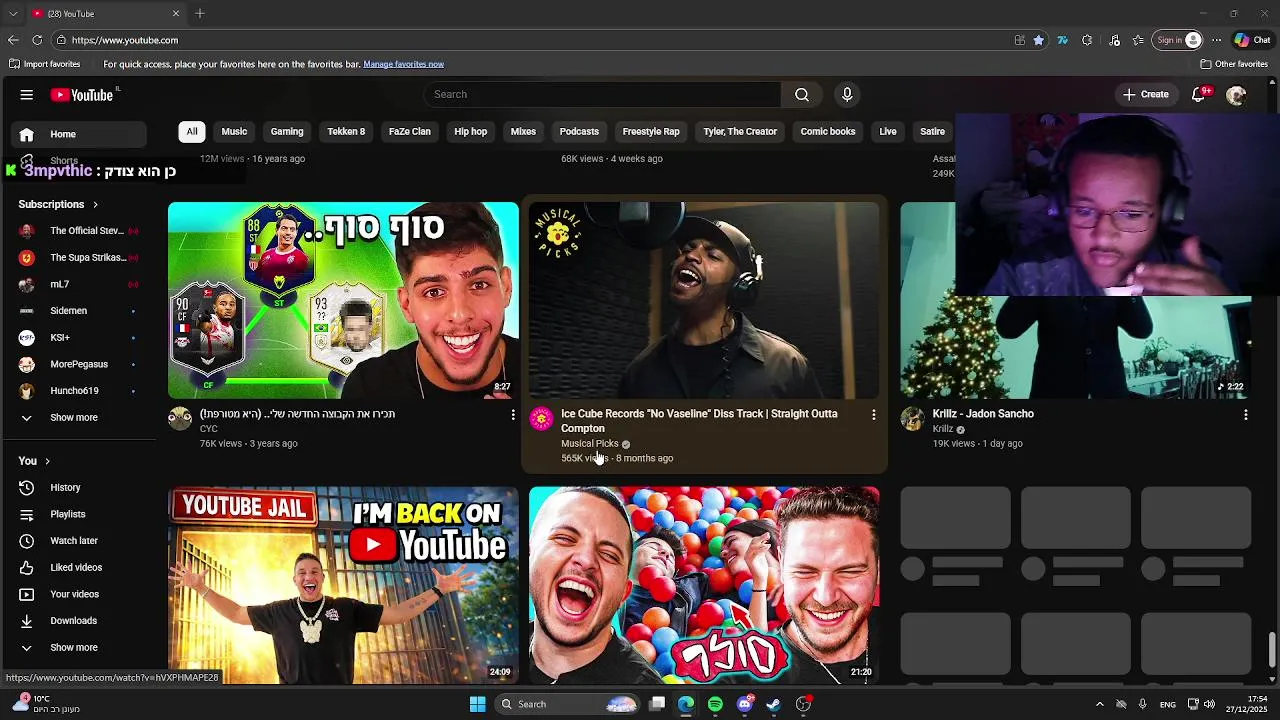Select the Hip hop filter chip
The width and height of the screenshot is (1280, 720).
click(x=471, y=131)
